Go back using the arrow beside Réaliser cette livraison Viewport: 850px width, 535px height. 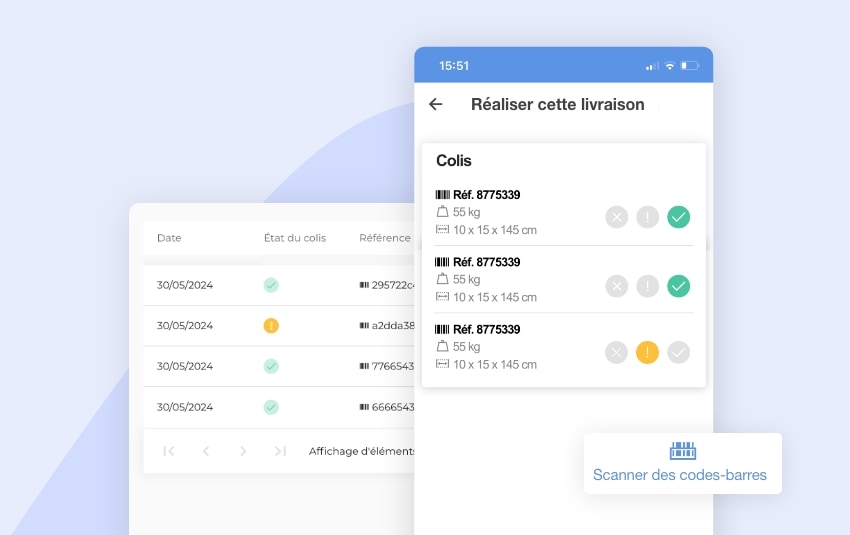pos(435,104)
